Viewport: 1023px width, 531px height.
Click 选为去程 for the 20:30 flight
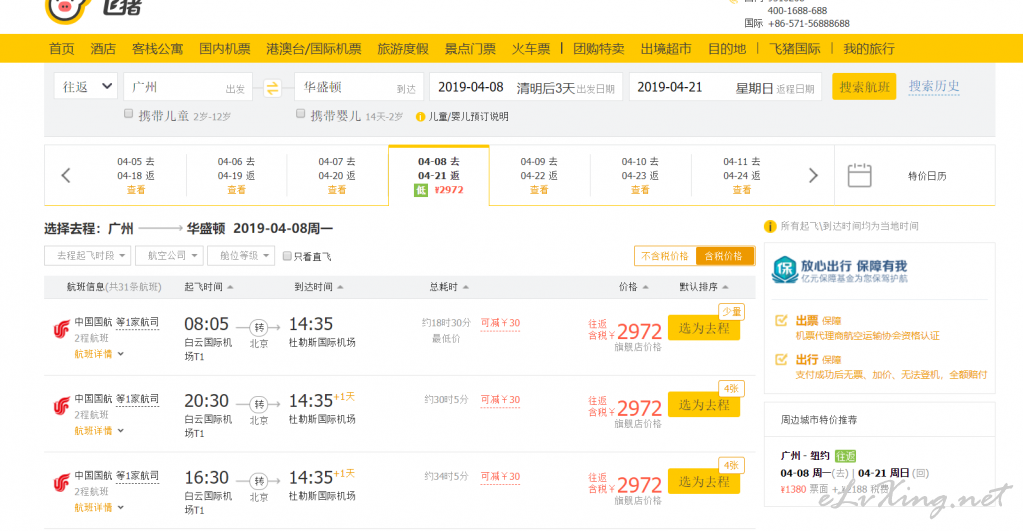tap(704, 405)
